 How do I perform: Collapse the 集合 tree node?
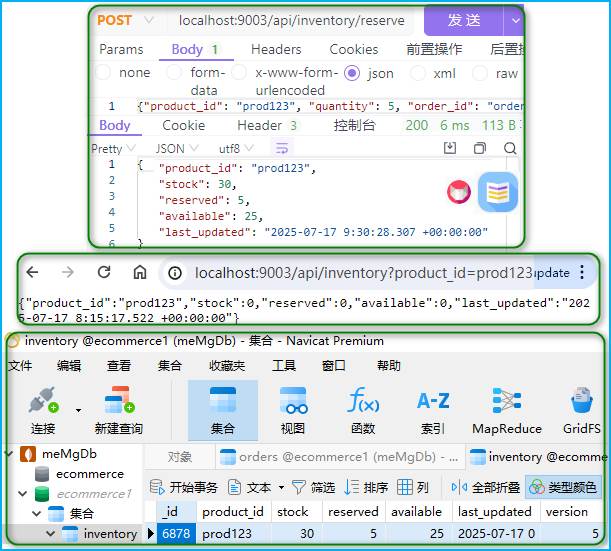click(37, 513)
